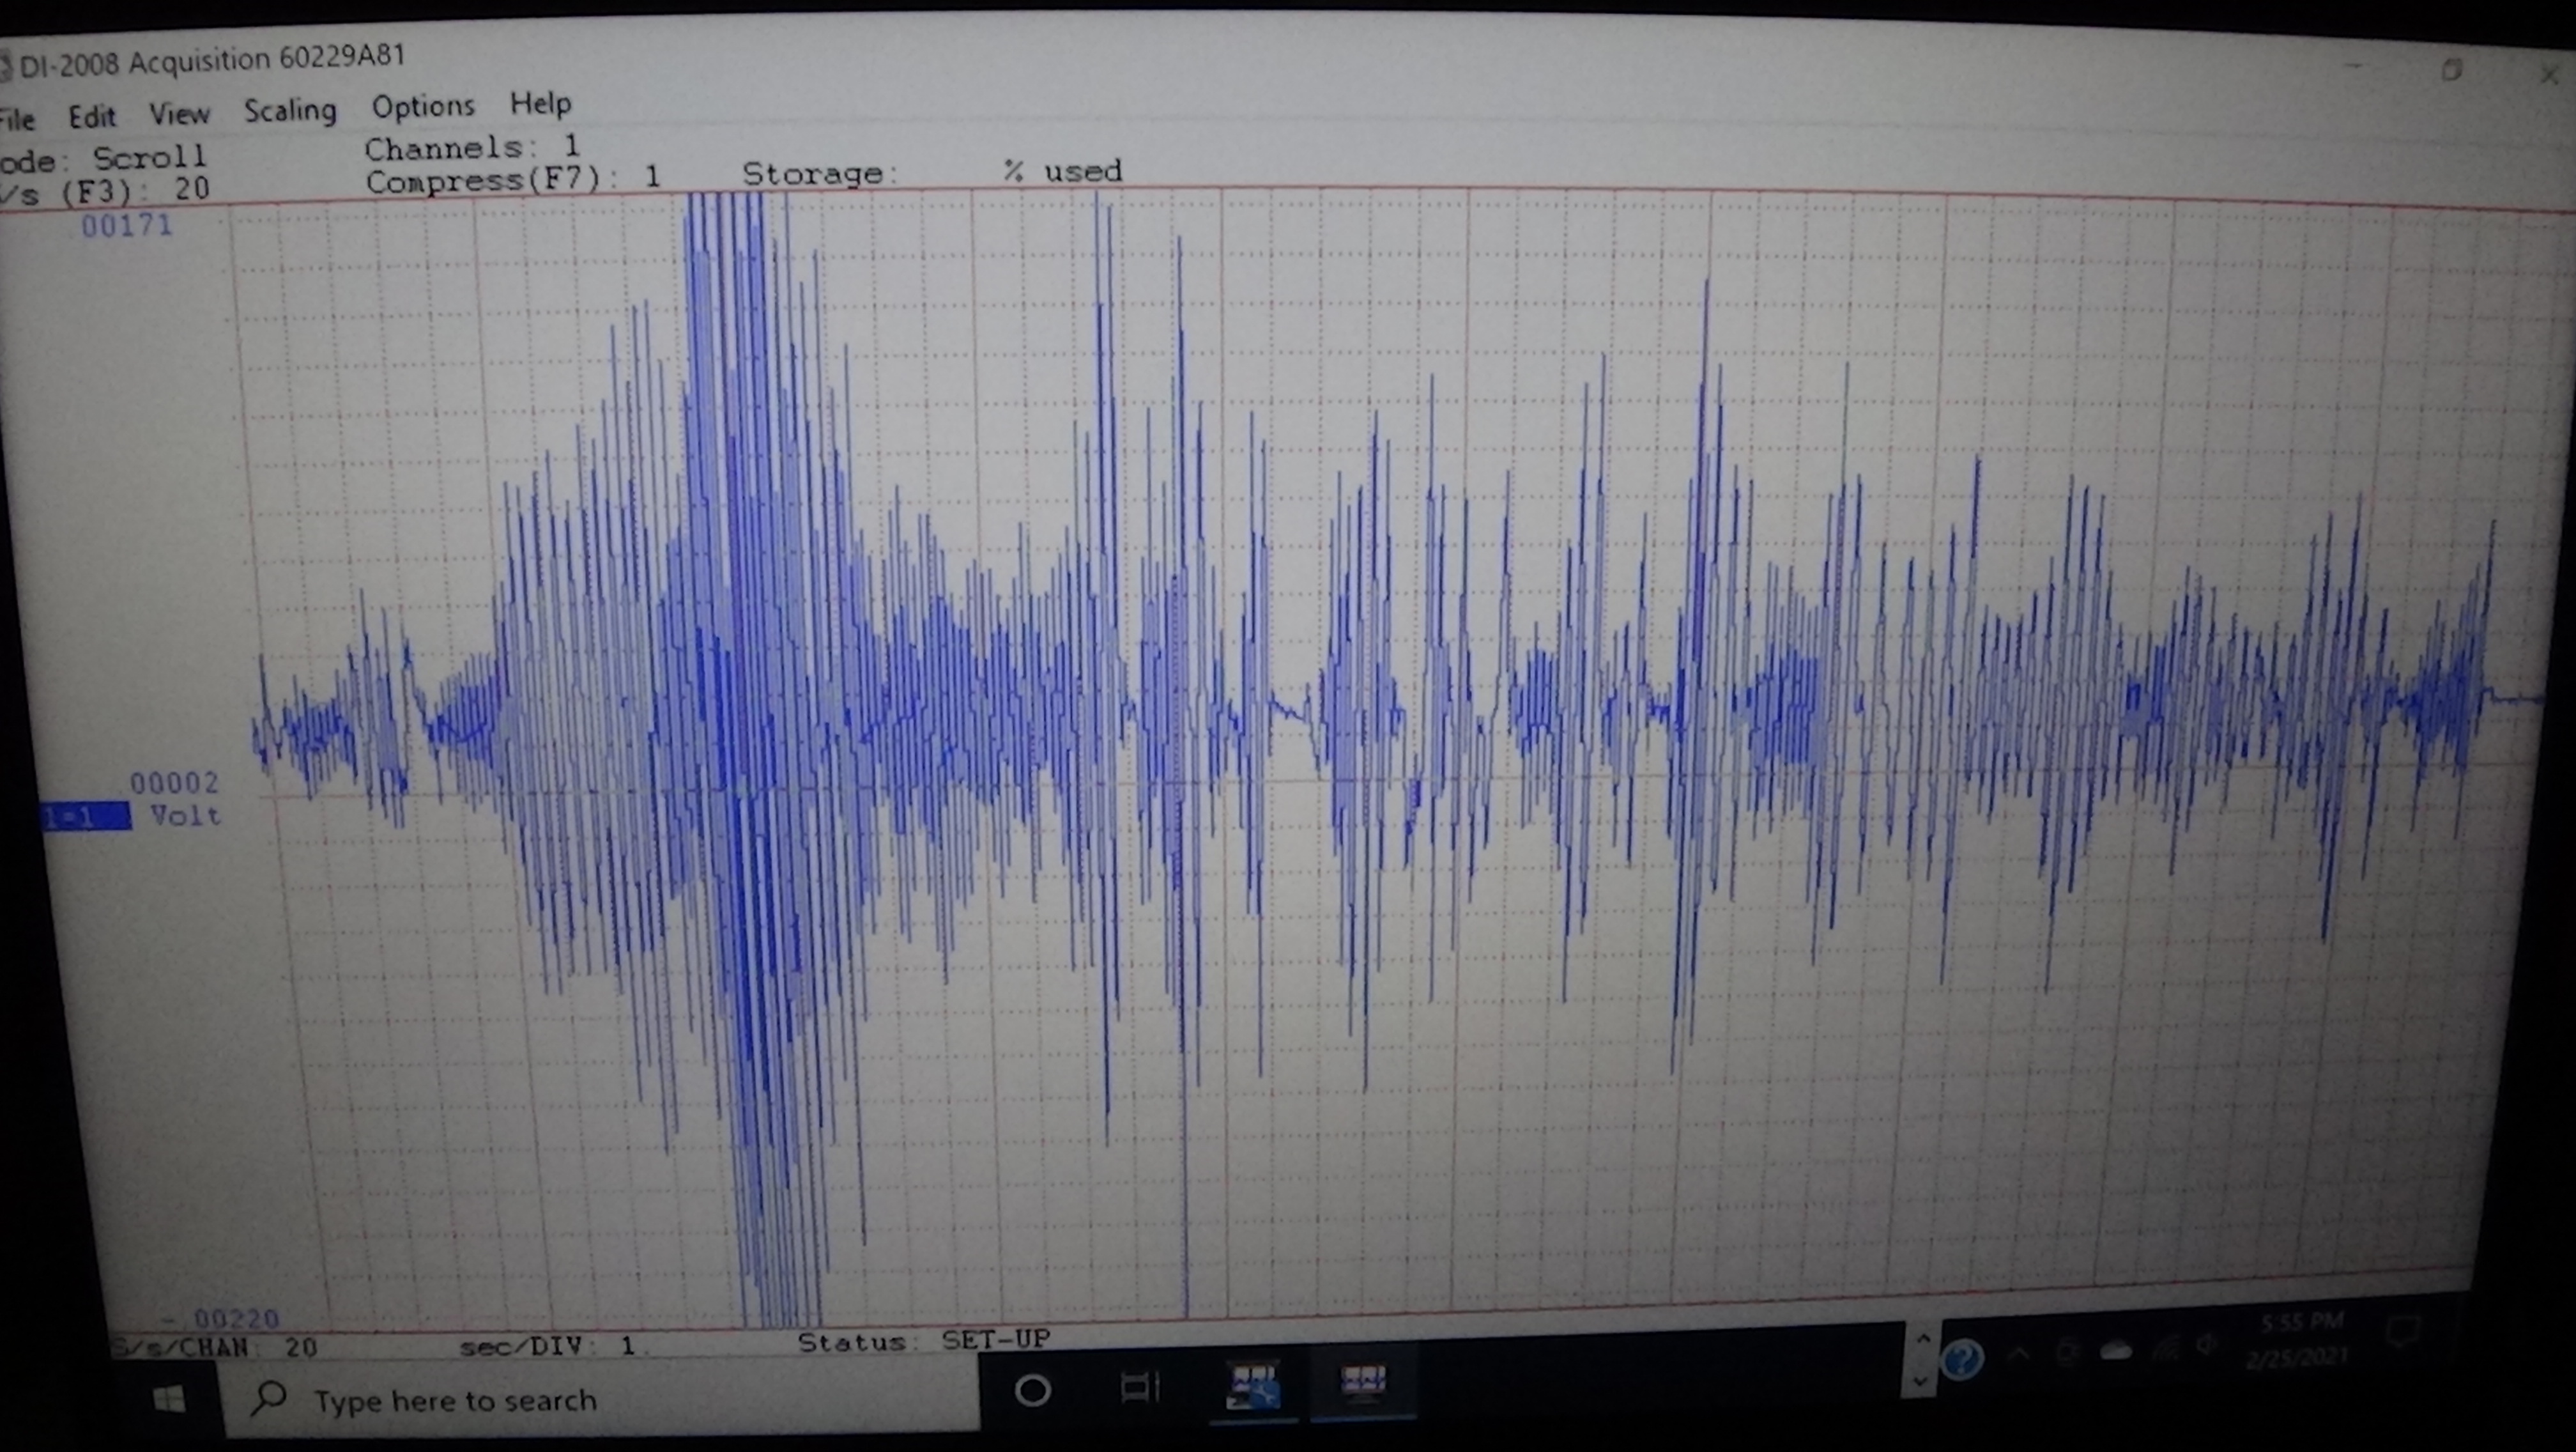The height and width of the screenshot is (1452, 2576).
Task: Click first DATAQ hardware manager taskbar icon
Action: [1253, 1385]
